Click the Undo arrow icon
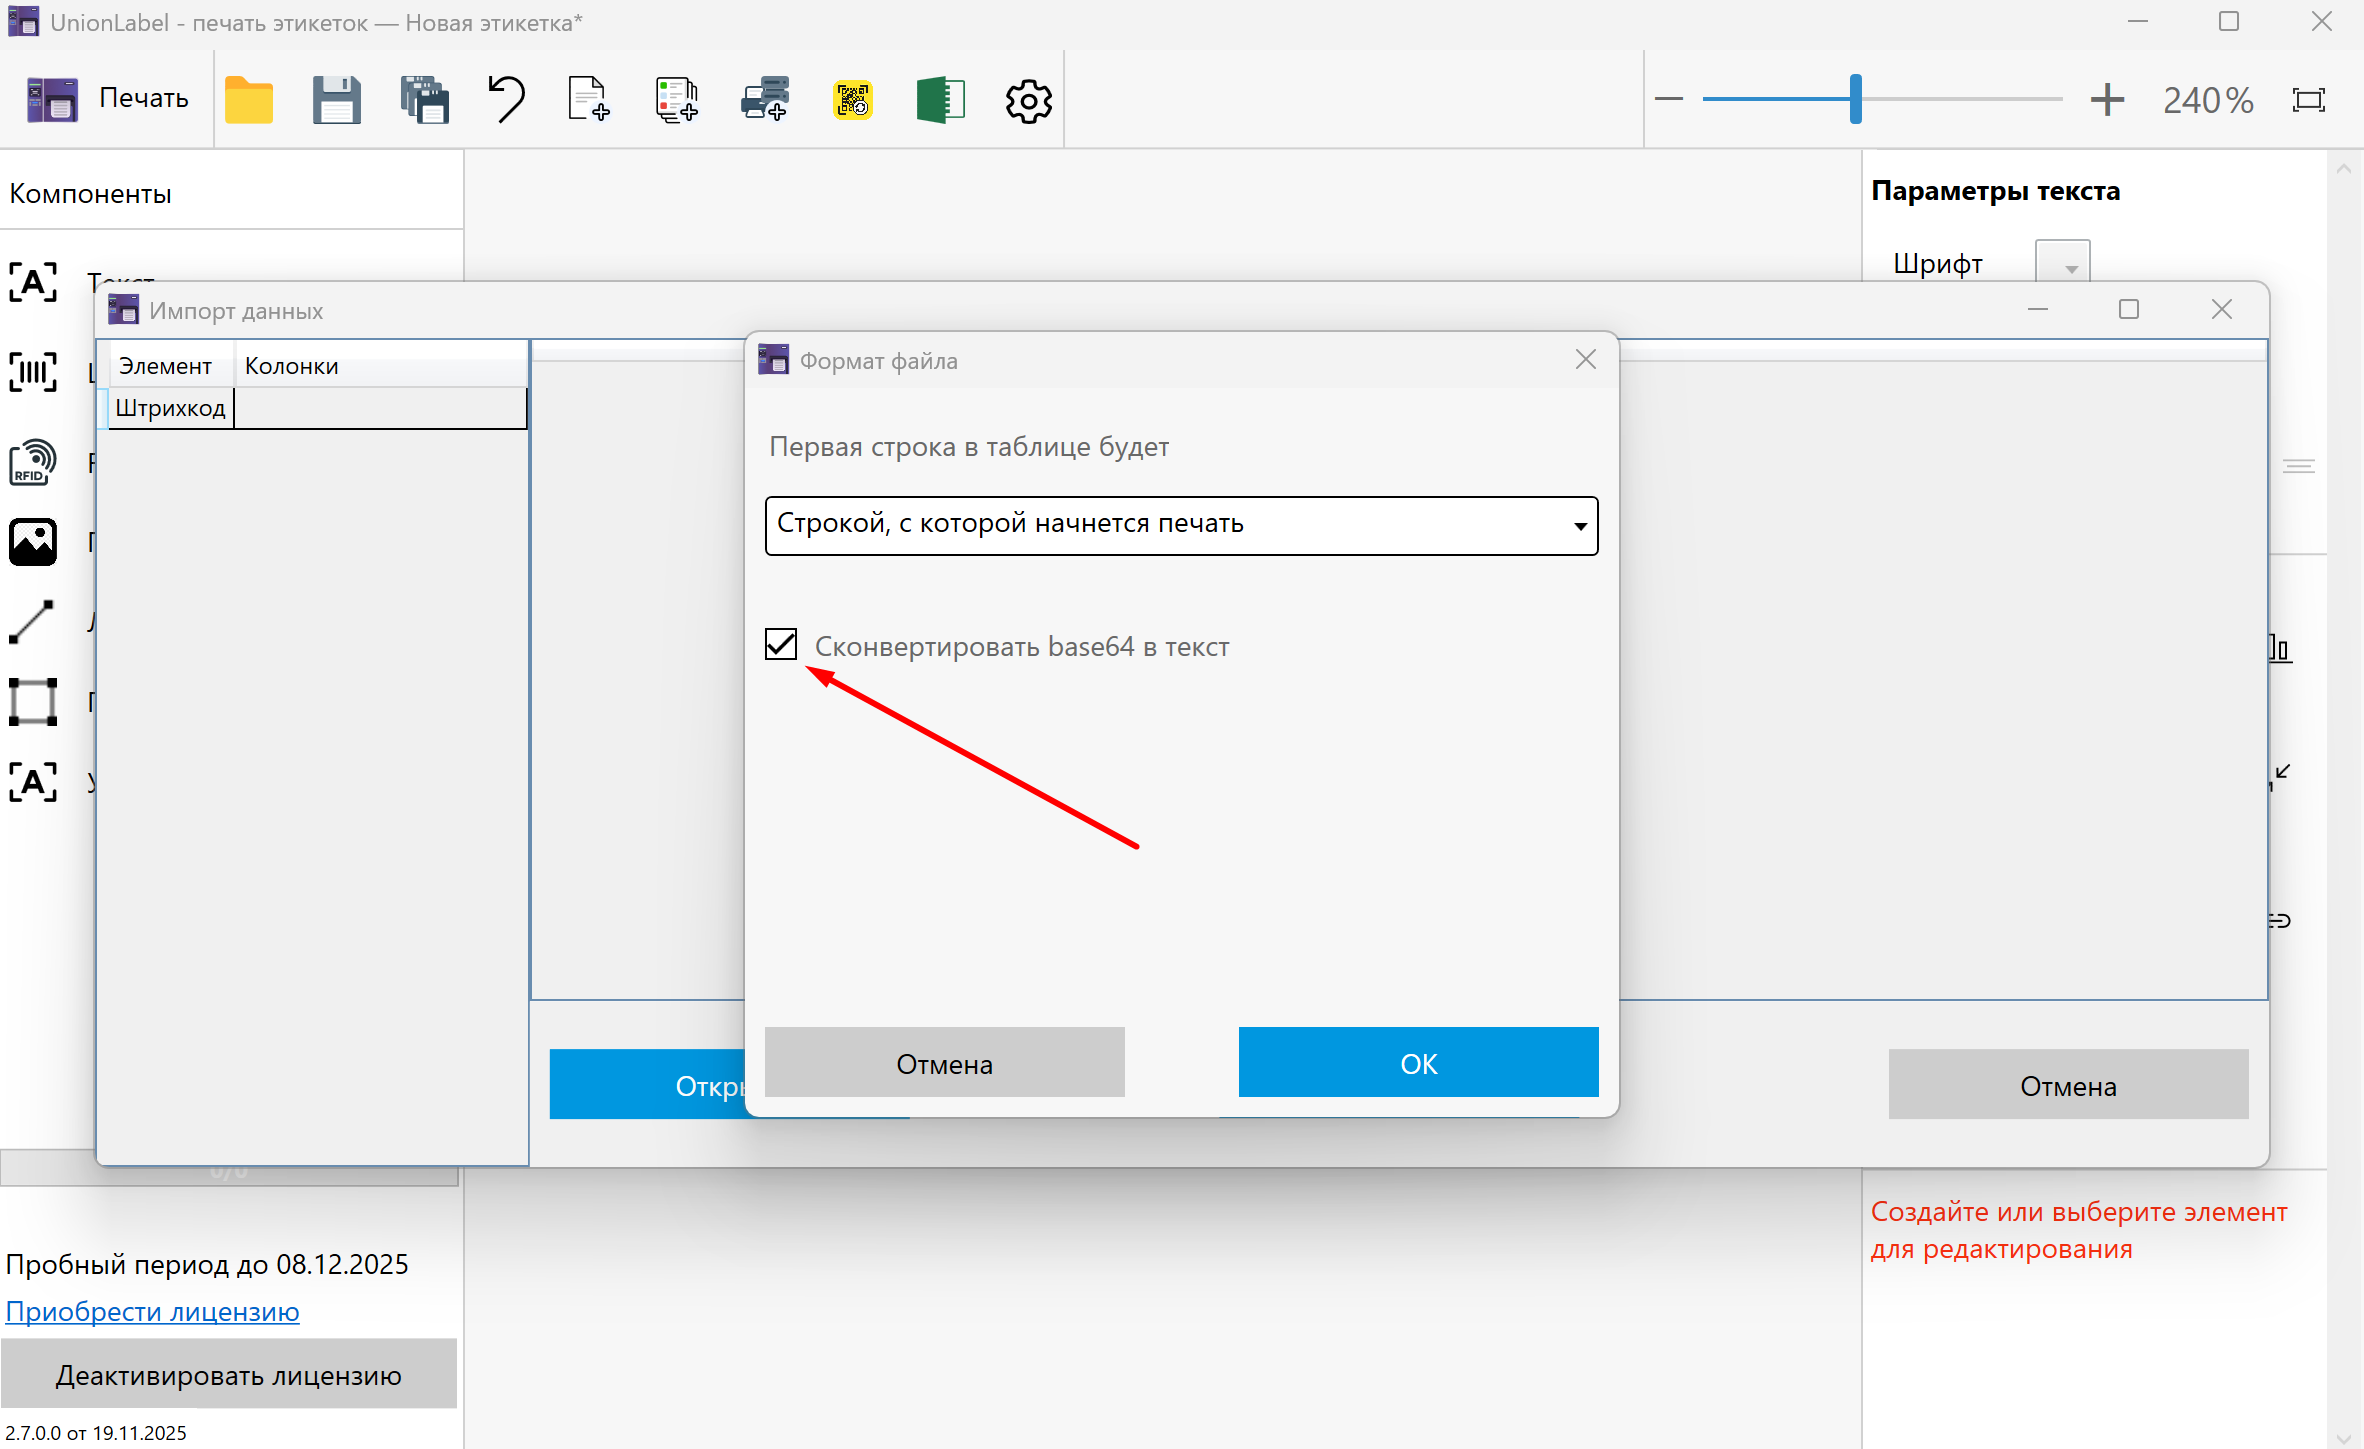 pos(507,99)
